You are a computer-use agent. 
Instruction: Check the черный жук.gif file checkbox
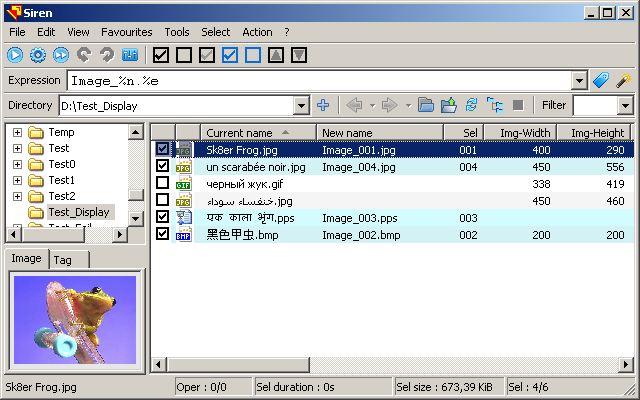point(163,183)
